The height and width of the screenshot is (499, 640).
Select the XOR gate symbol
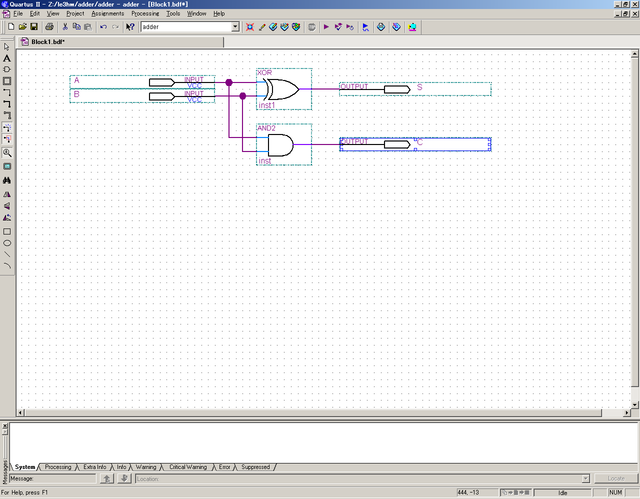pyautogui.click(x=284, y=89)
